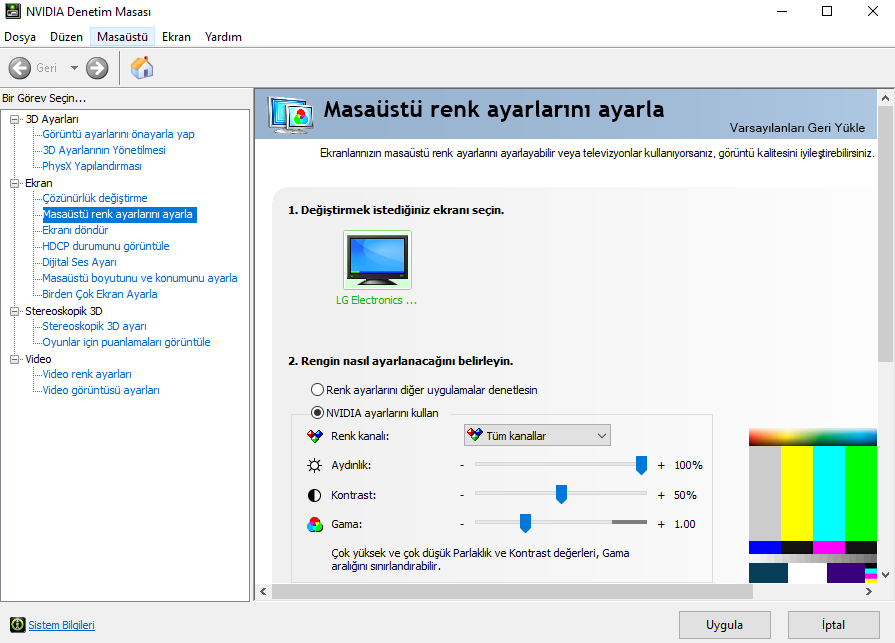Screen dimensions: 895x643
Task: Open the Masaüstü menu
Action: coord(122,37)
